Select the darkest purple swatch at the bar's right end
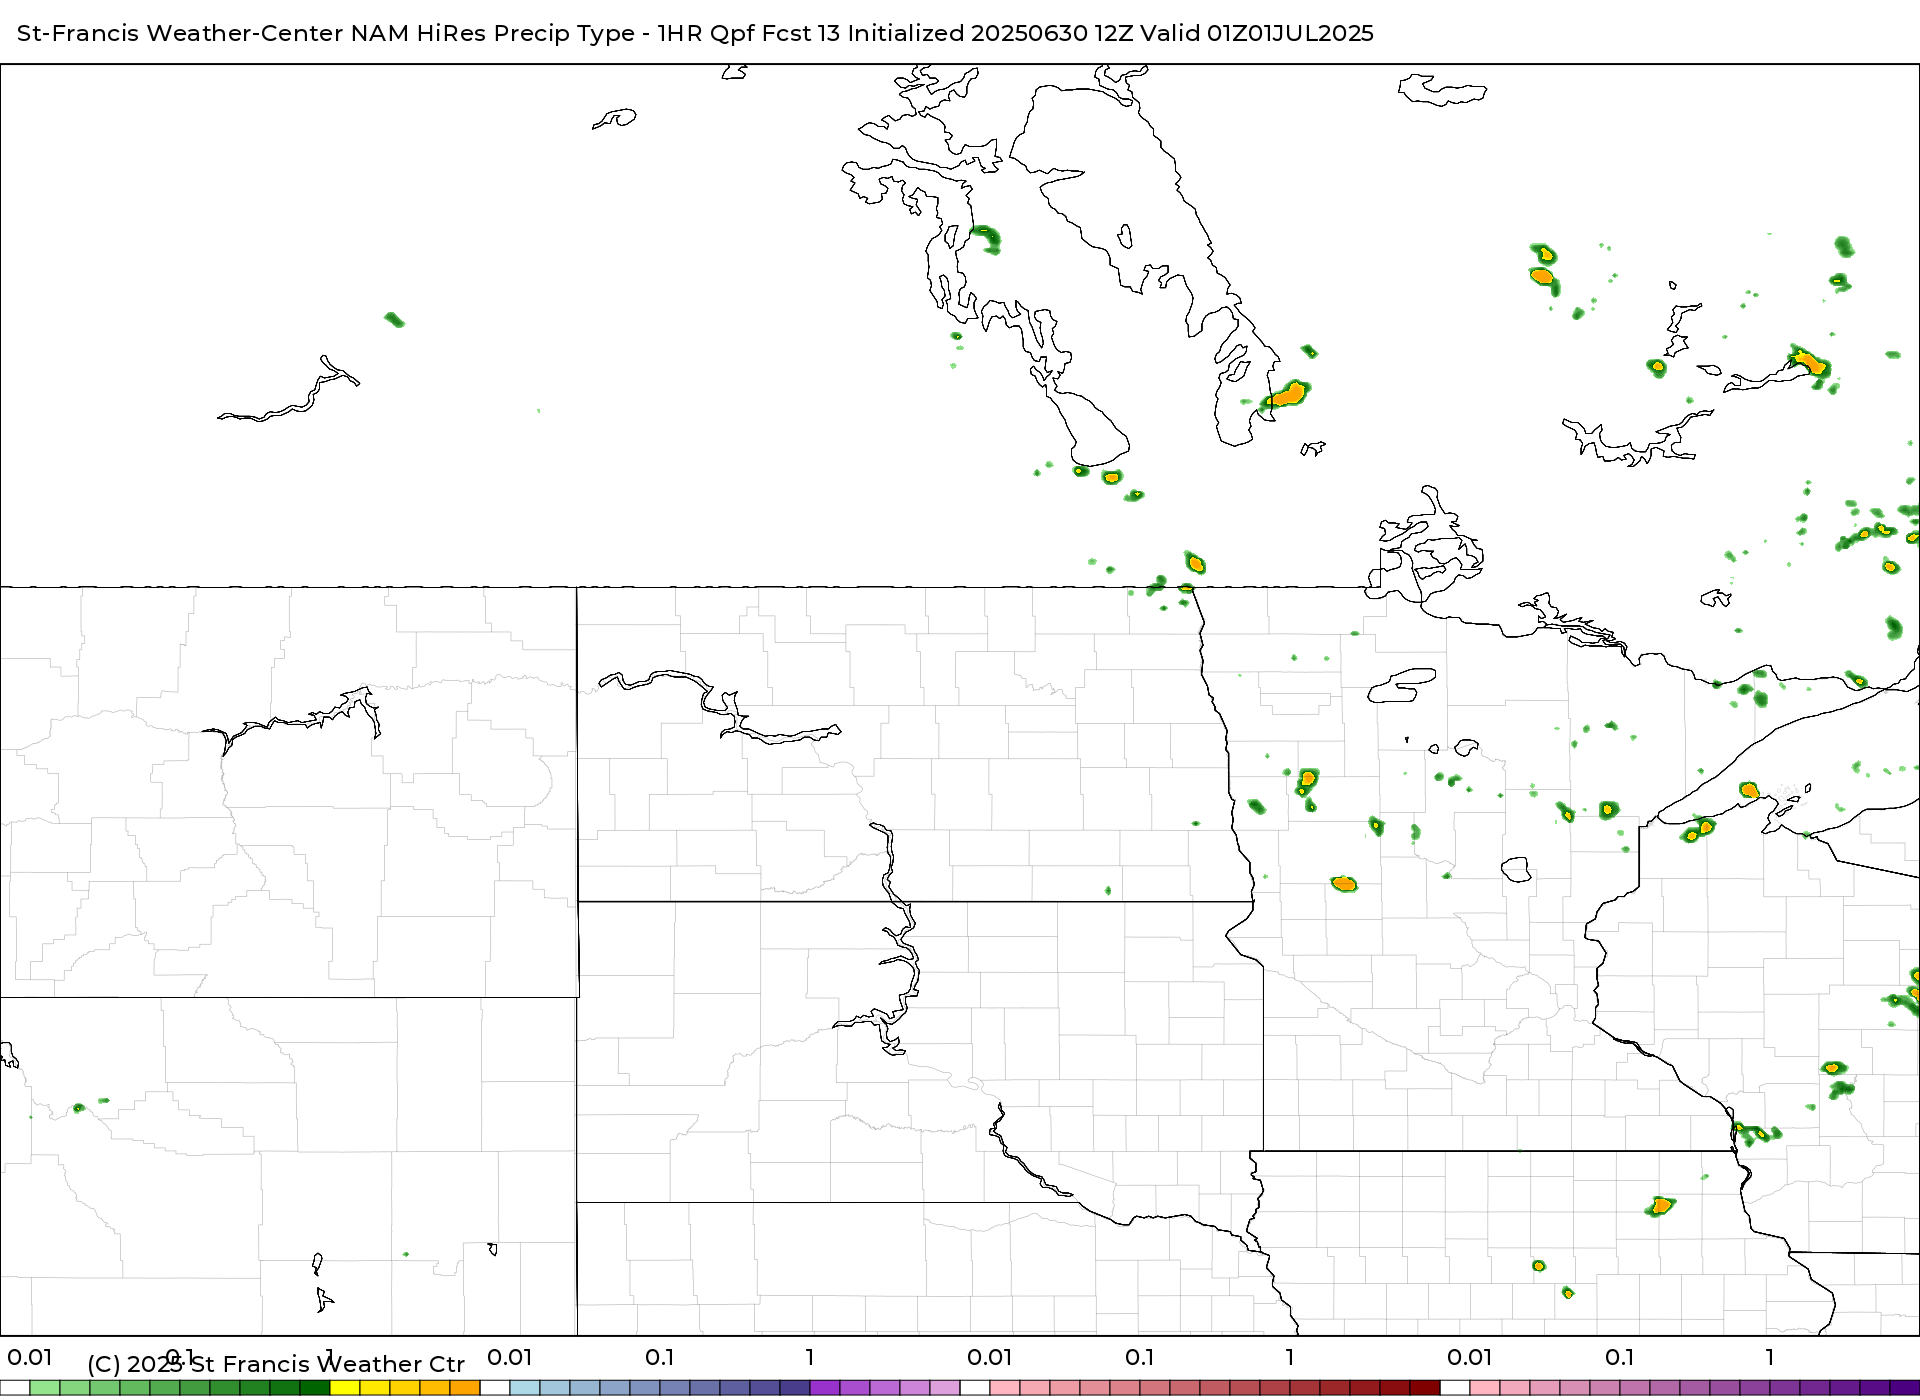This screenshot has height=1400, width=1920. 1905,1388
